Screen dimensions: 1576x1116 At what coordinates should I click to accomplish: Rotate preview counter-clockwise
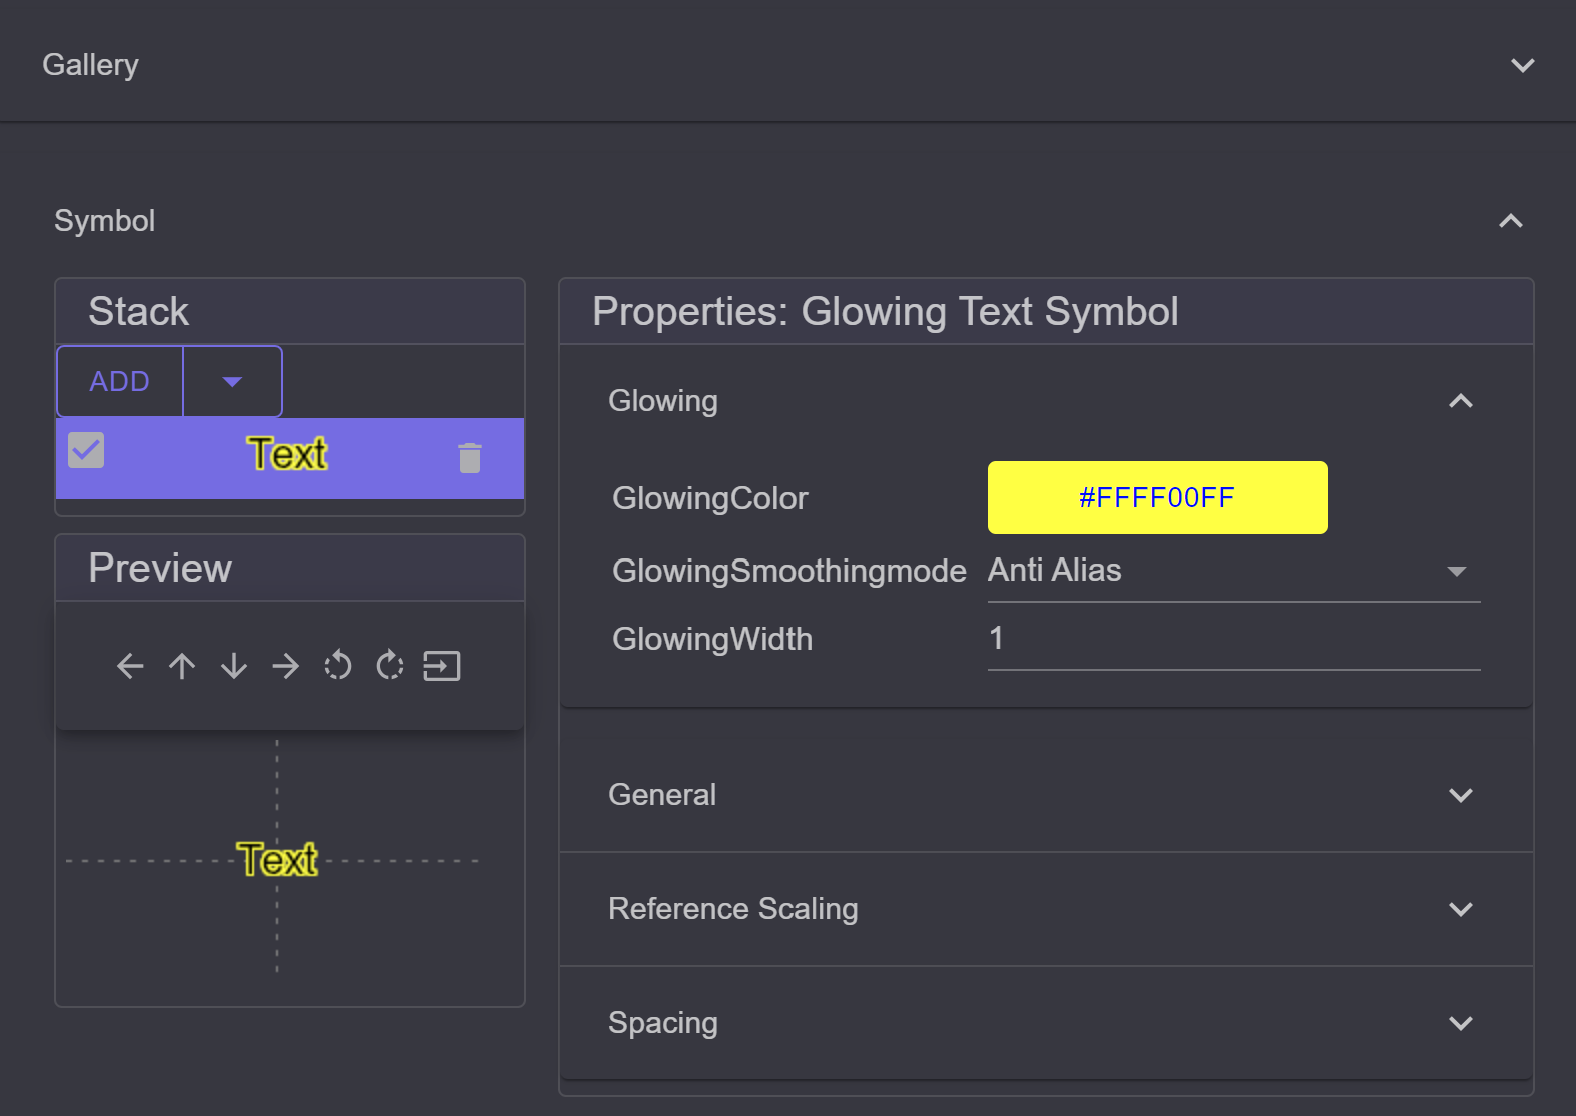338,666
